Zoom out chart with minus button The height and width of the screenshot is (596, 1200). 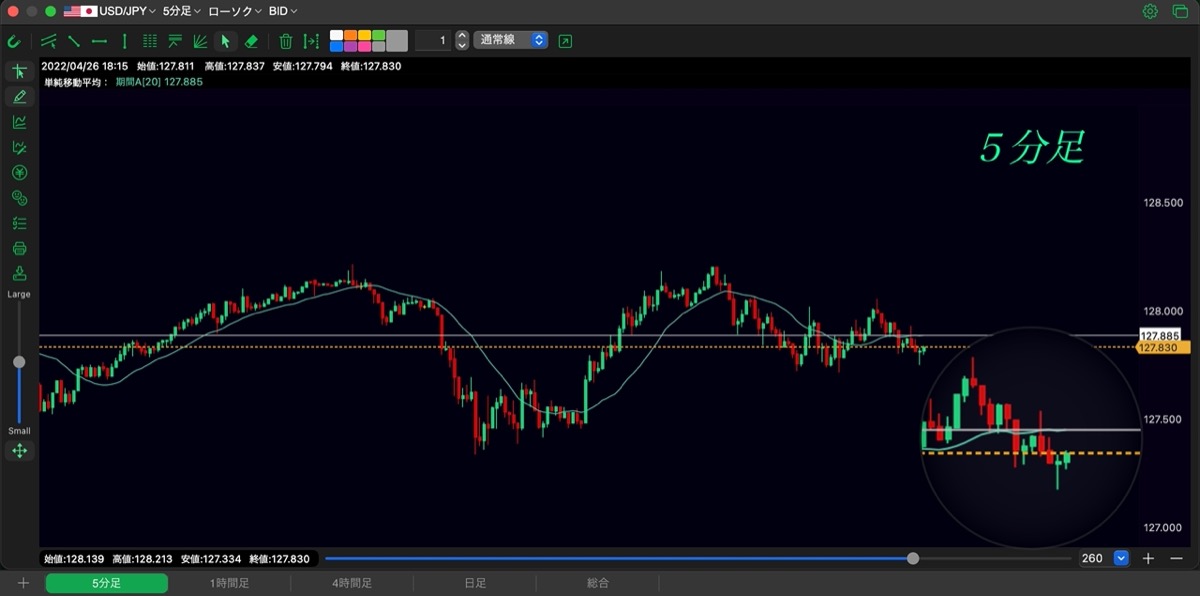[x=1177, y=558]
